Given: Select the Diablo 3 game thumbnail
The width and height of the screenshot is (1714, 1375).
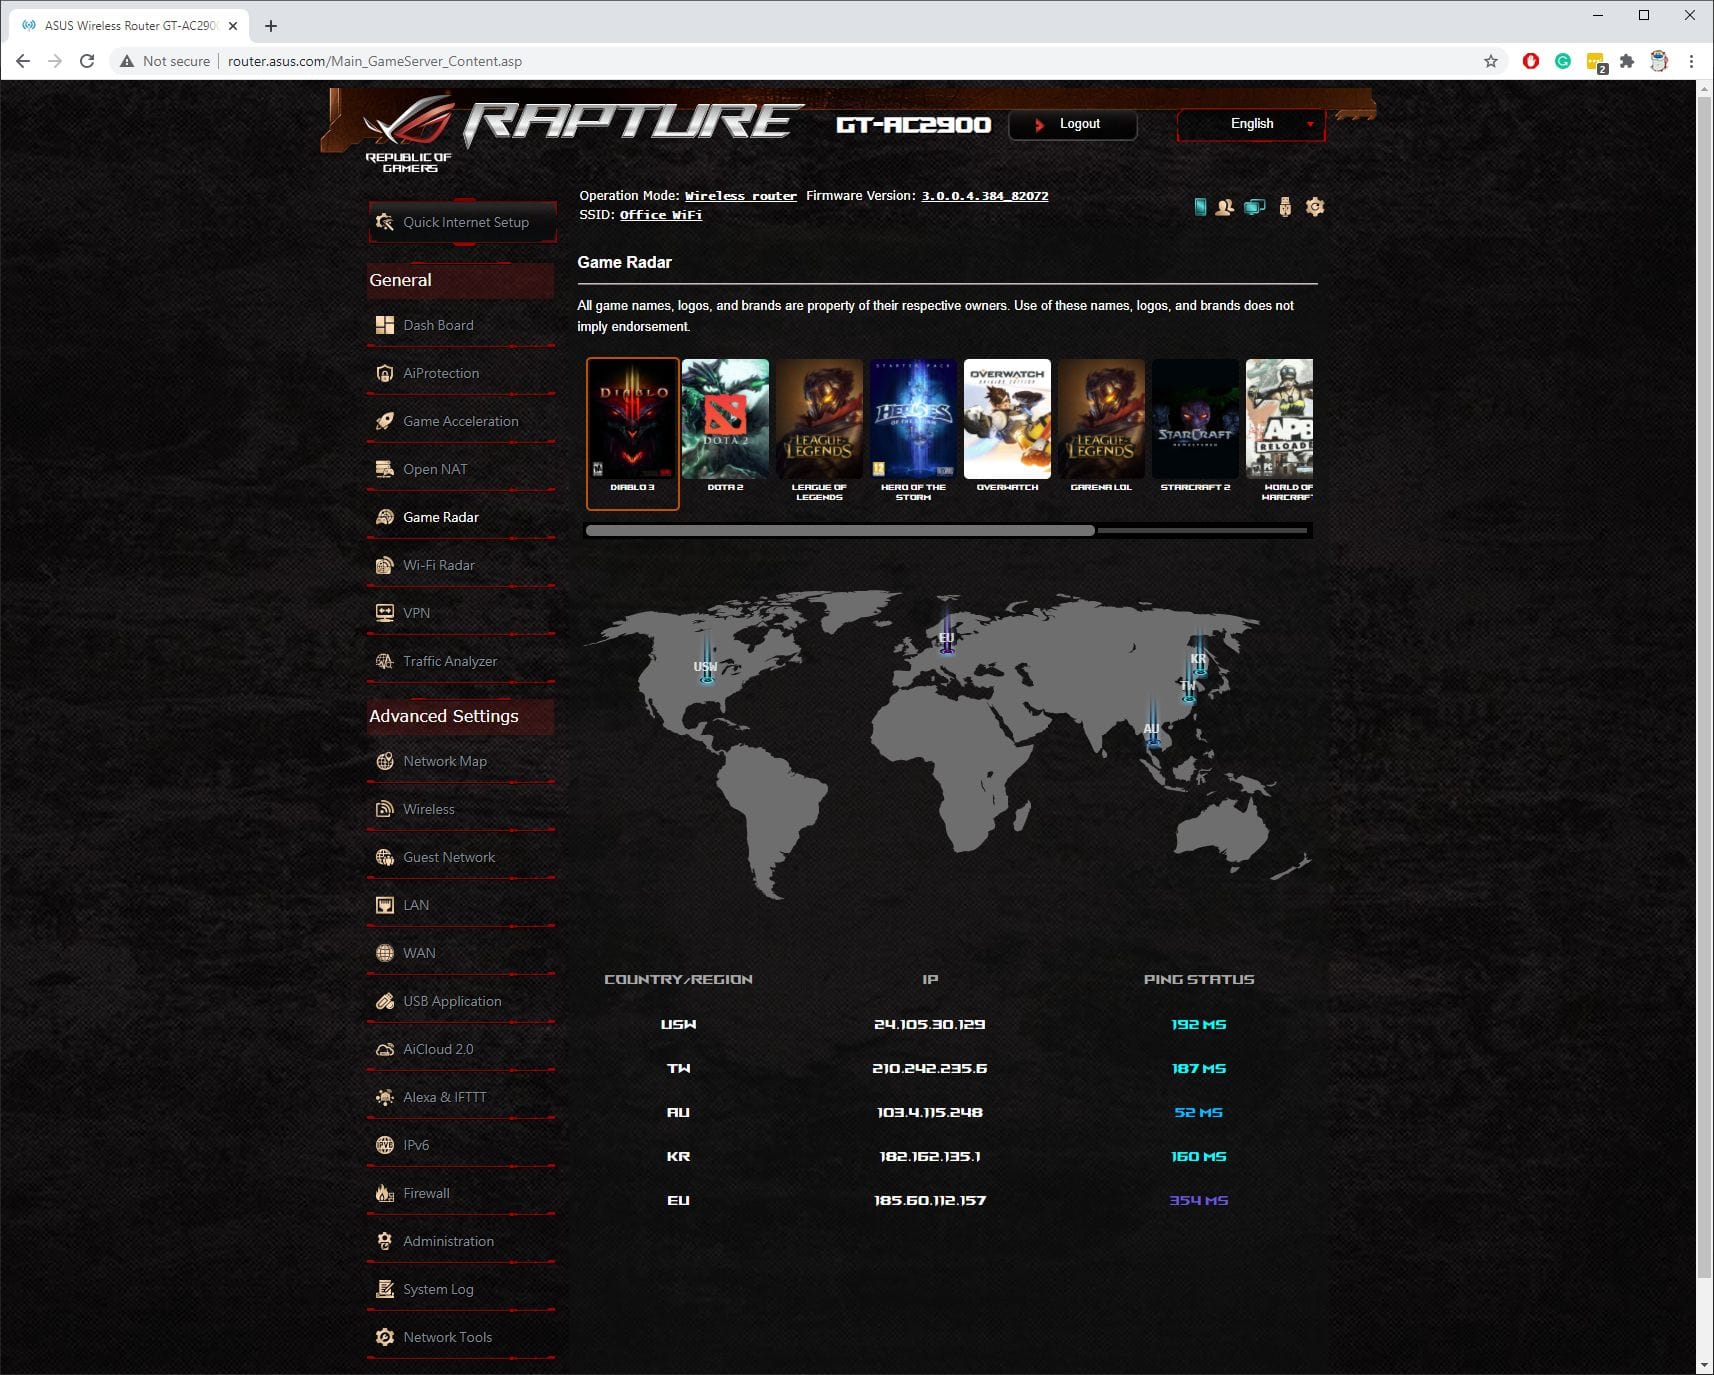Looking at the screenshot, I should point(633,433).
